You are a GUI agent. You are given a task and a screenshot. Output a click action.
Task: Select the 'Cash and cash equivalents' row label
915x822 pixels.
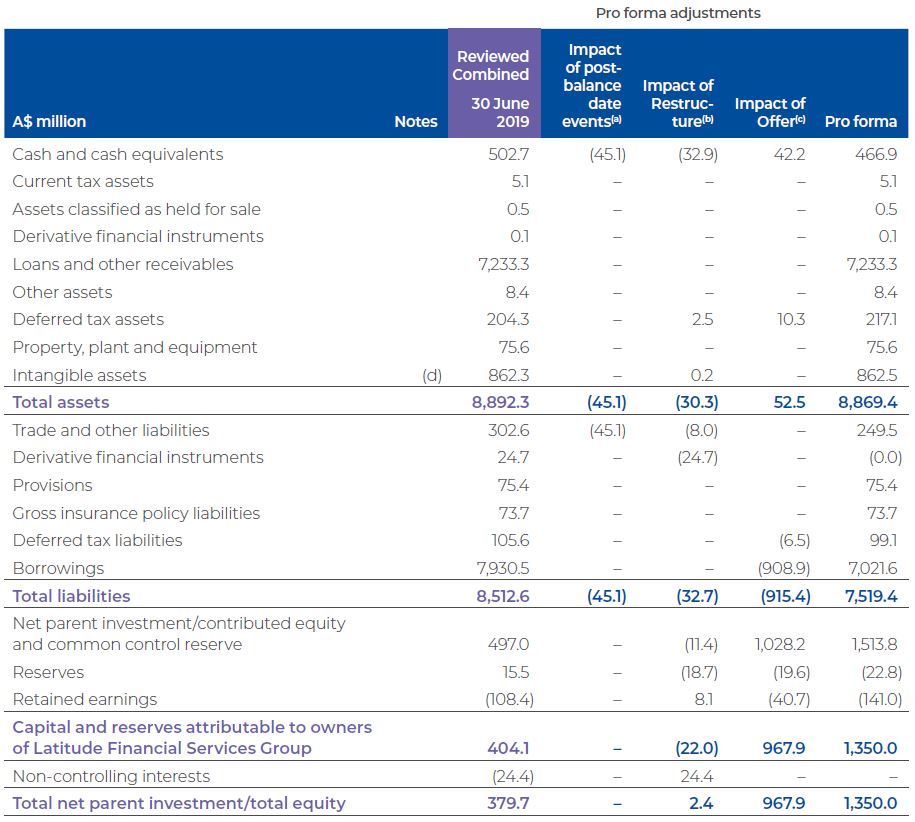coord(117,154)
